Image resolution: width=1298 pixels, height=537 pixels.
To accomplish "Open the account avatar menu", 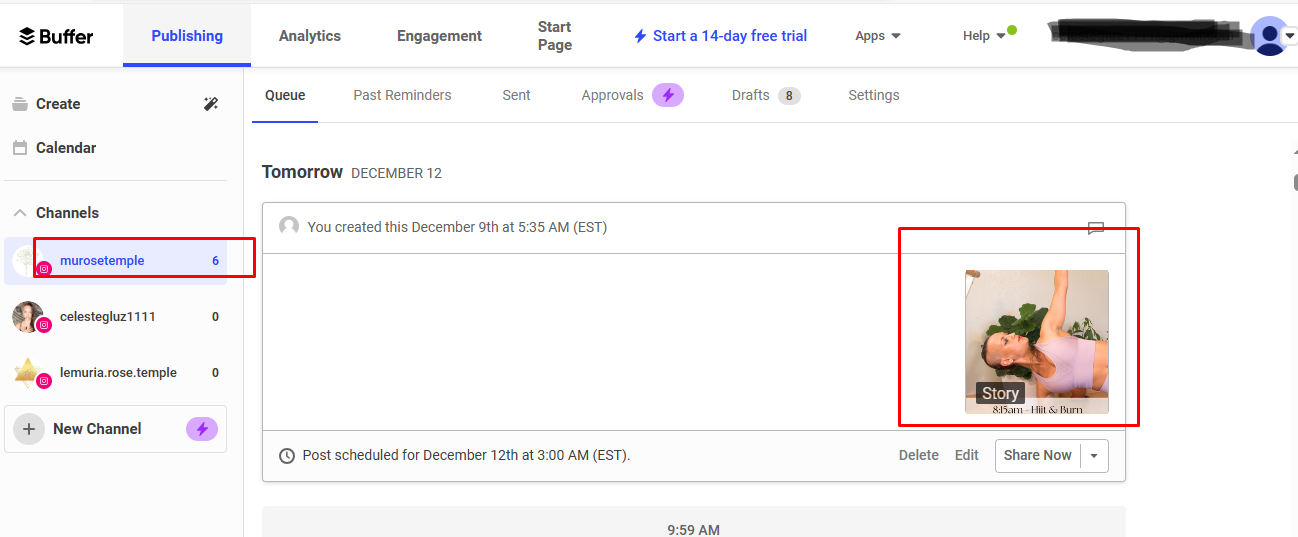I will (x=1270, y=36).
